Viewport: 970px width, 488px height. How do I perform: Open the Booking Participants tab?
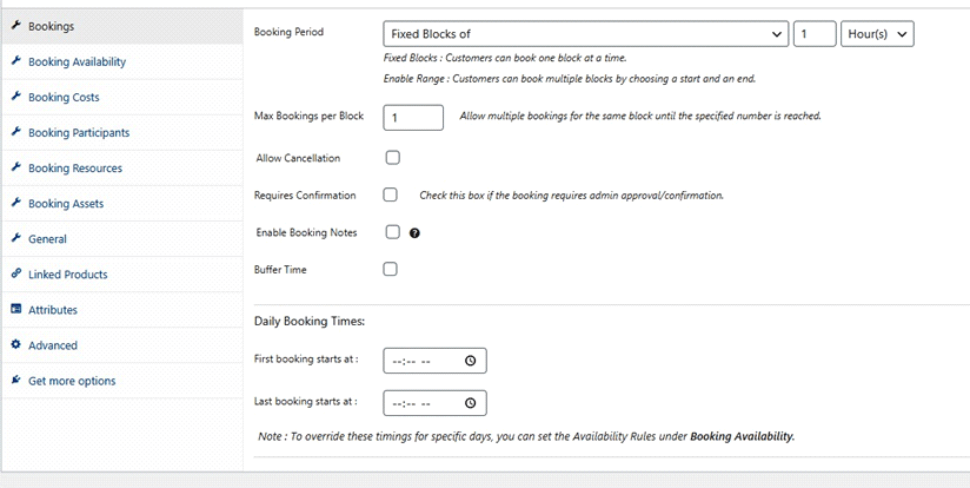click(x=78, y=133)
